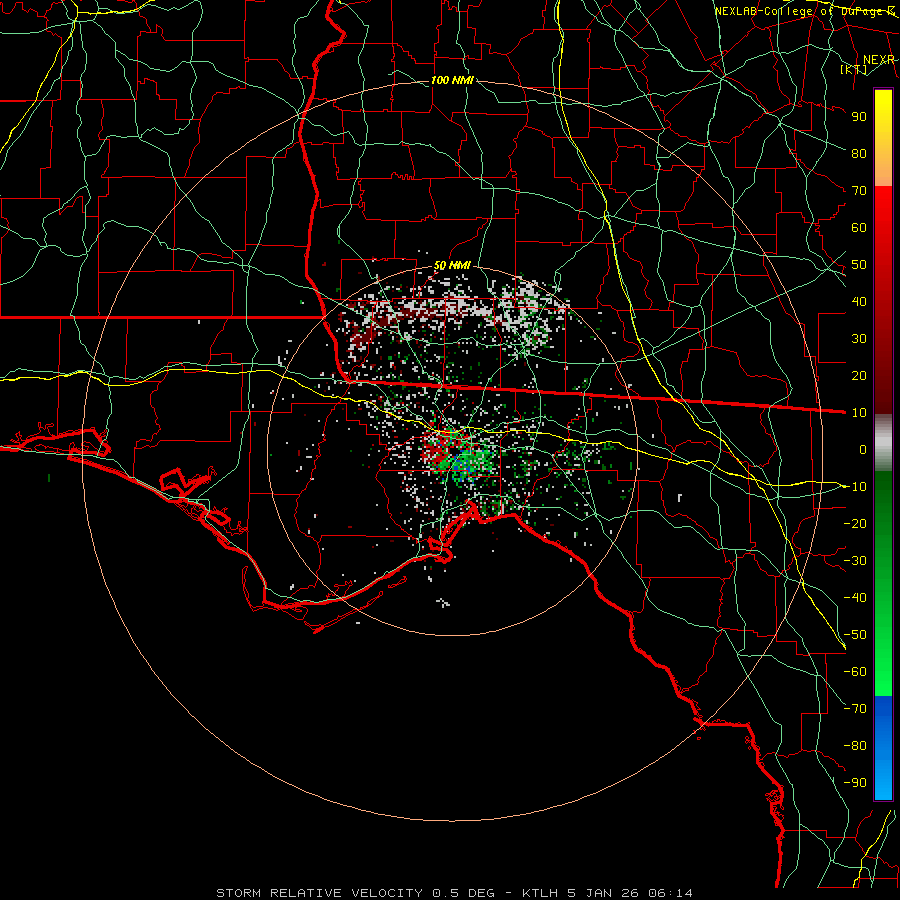Click the -70 value on velocity scale

tap(855, 709)
